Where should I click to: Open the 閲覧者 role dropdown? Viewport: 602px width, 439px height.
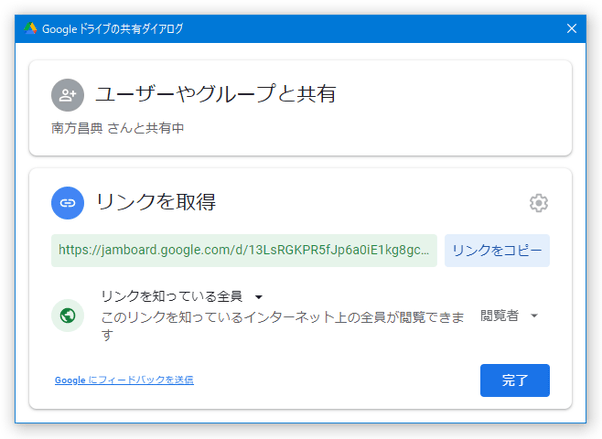509,316
